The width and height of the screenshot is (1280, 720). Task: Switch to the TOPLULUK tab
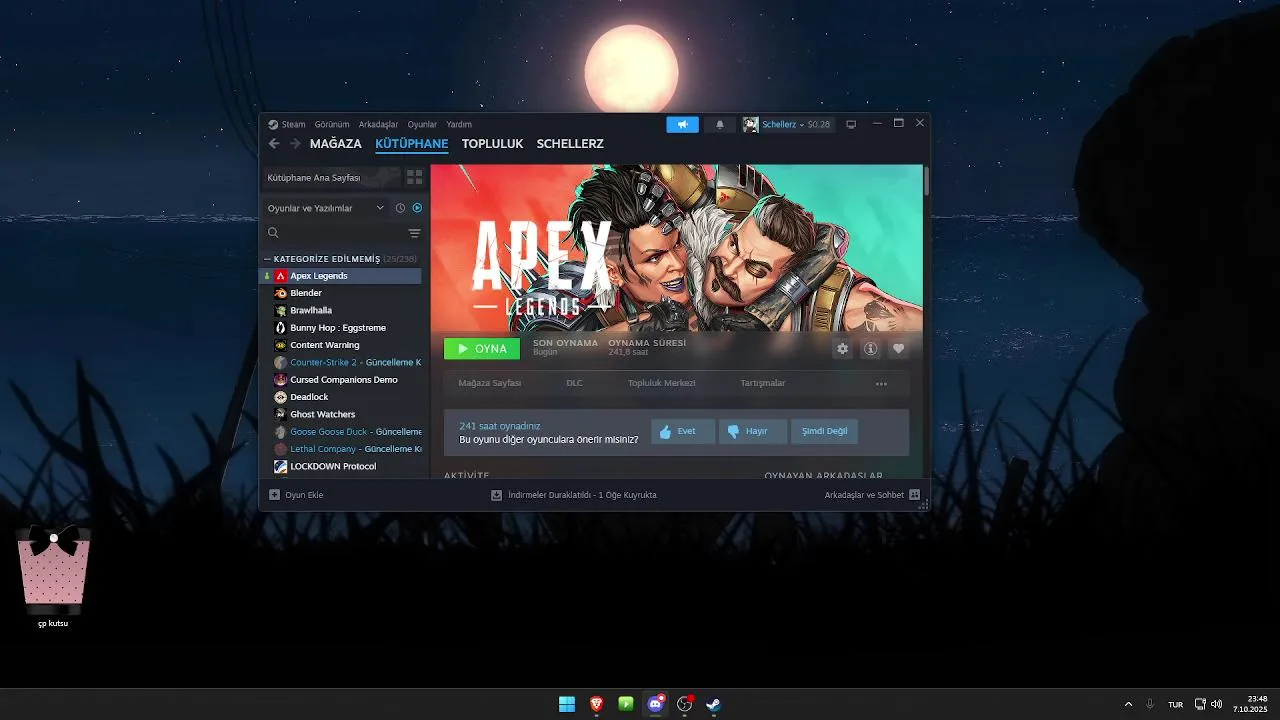(x=492, y=144)
